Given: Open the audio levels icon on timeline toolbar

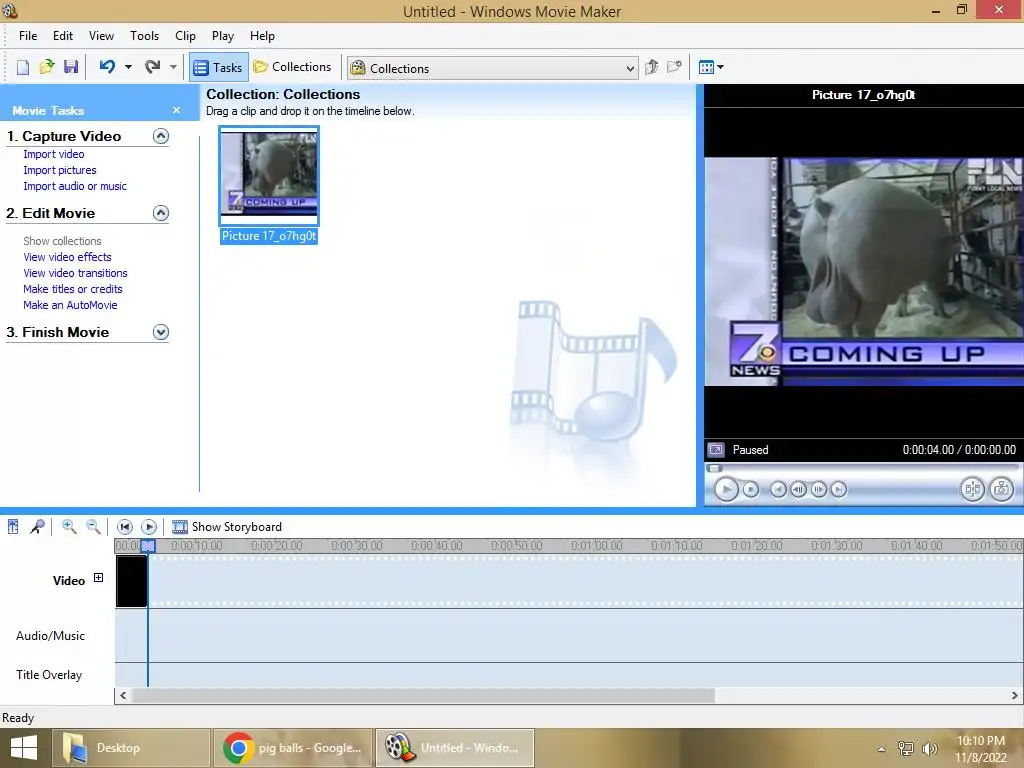Looking at the screenshot, I should [13, 526].
